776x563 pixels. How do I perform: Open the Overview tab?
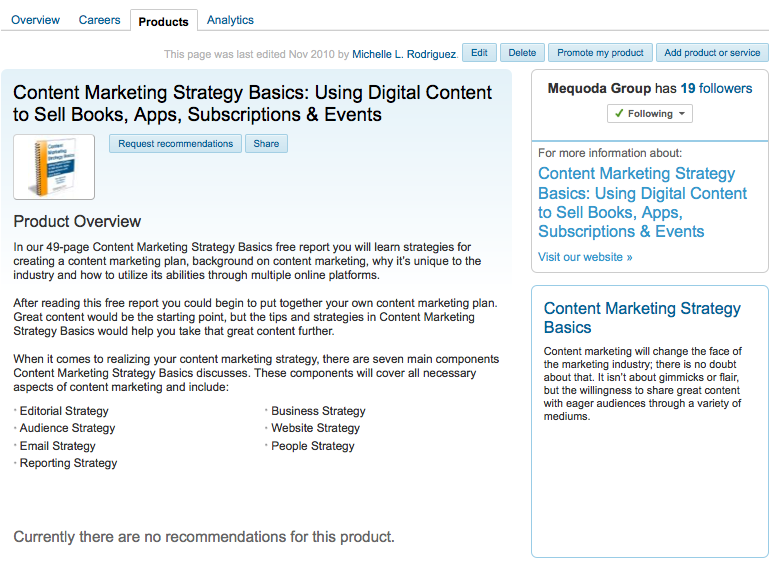35,20
